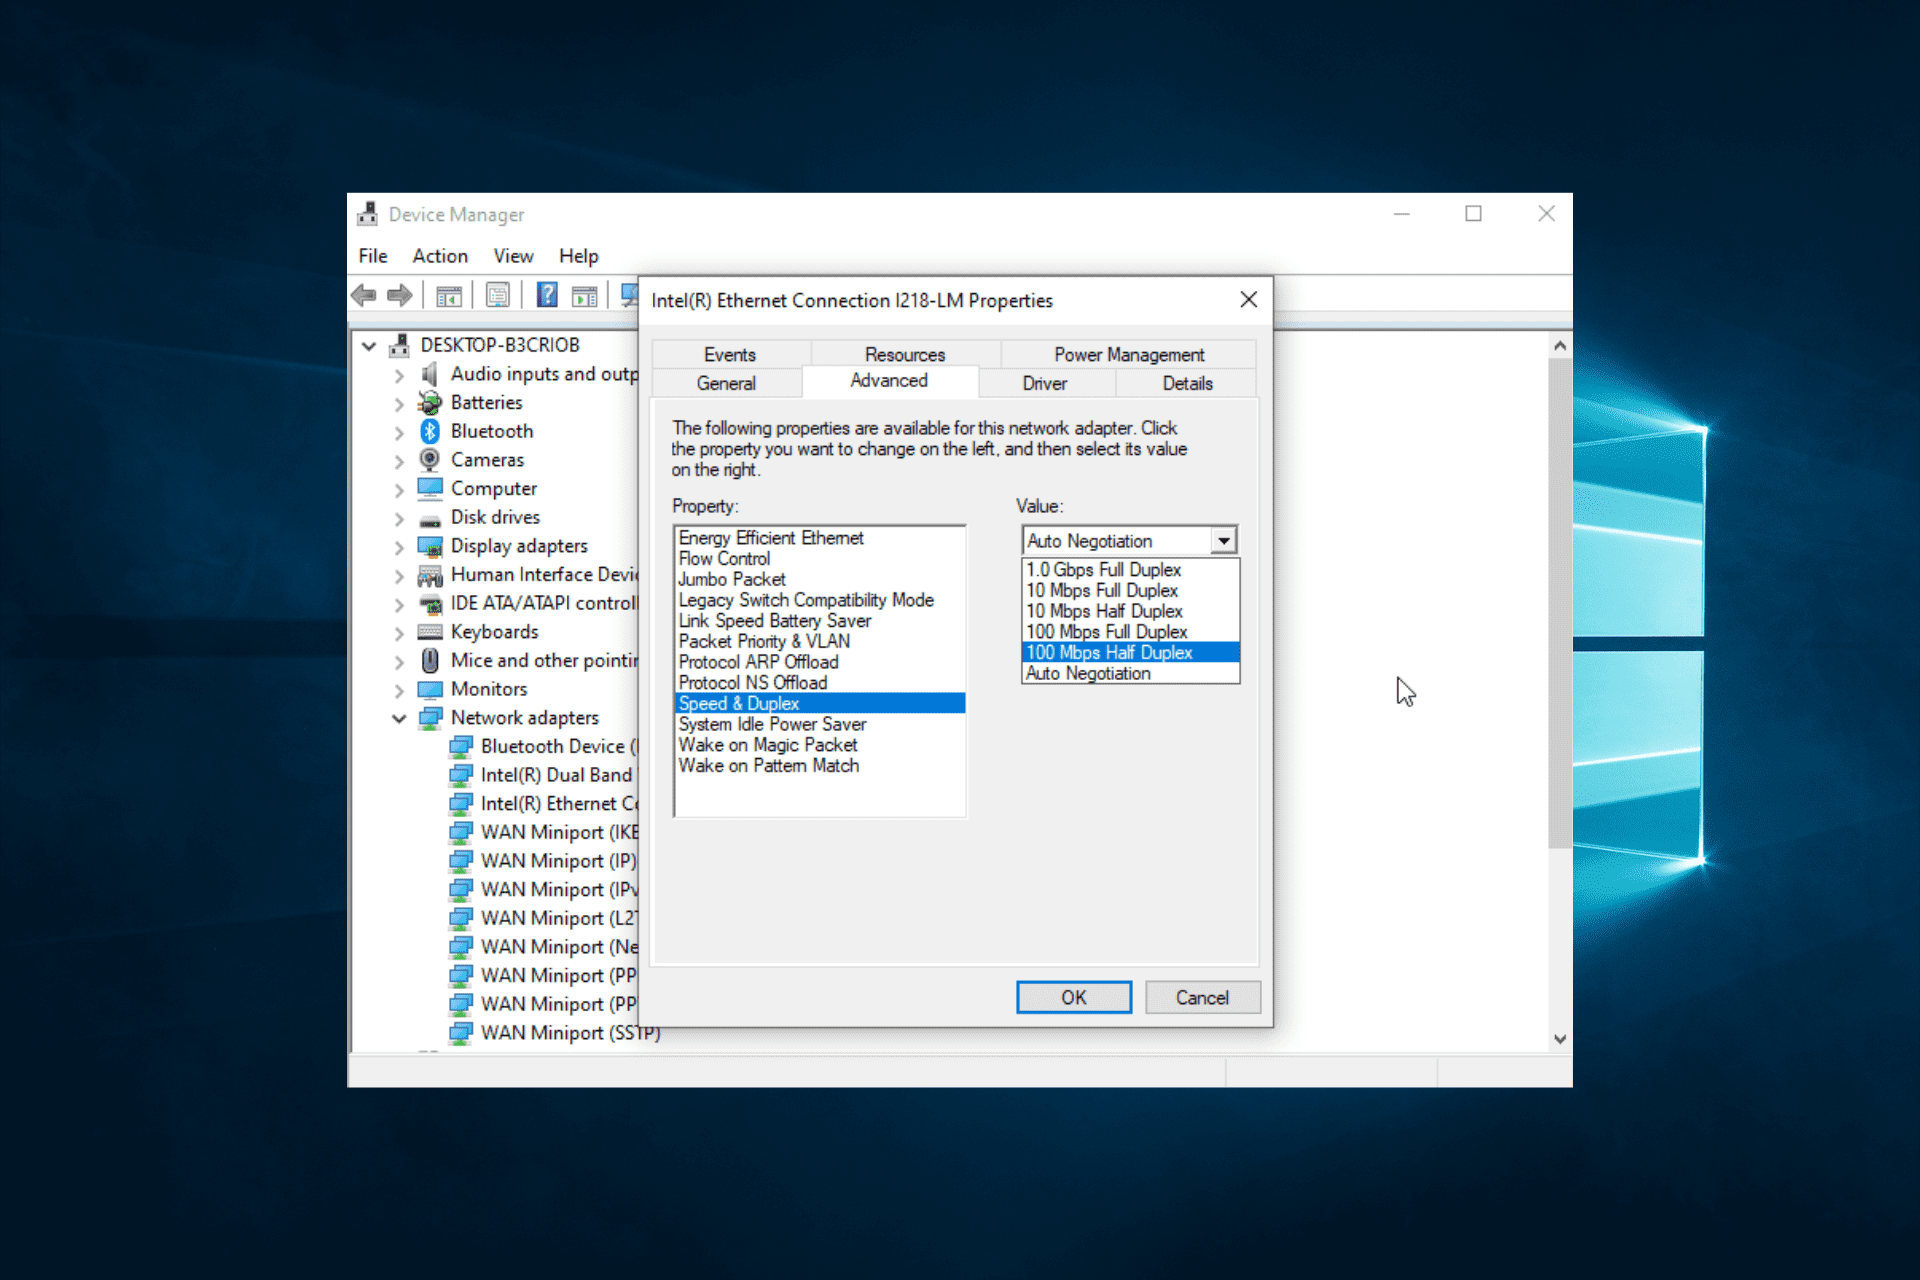This screenshot has width=1920, height=1280.
Task: Select 1.0 Gbps Full Duplex value
Action: 1131,569
